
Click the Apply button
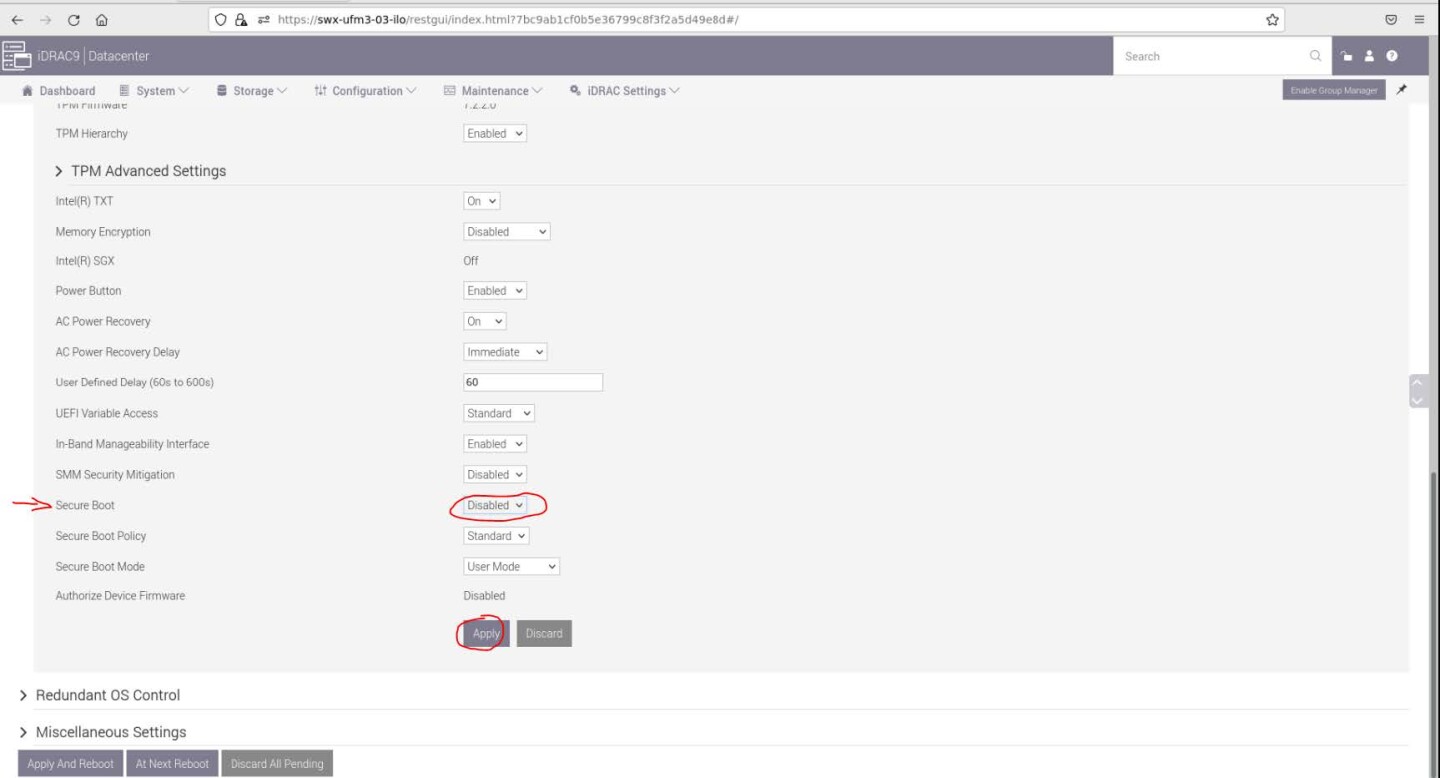click(x=486, y=634)
